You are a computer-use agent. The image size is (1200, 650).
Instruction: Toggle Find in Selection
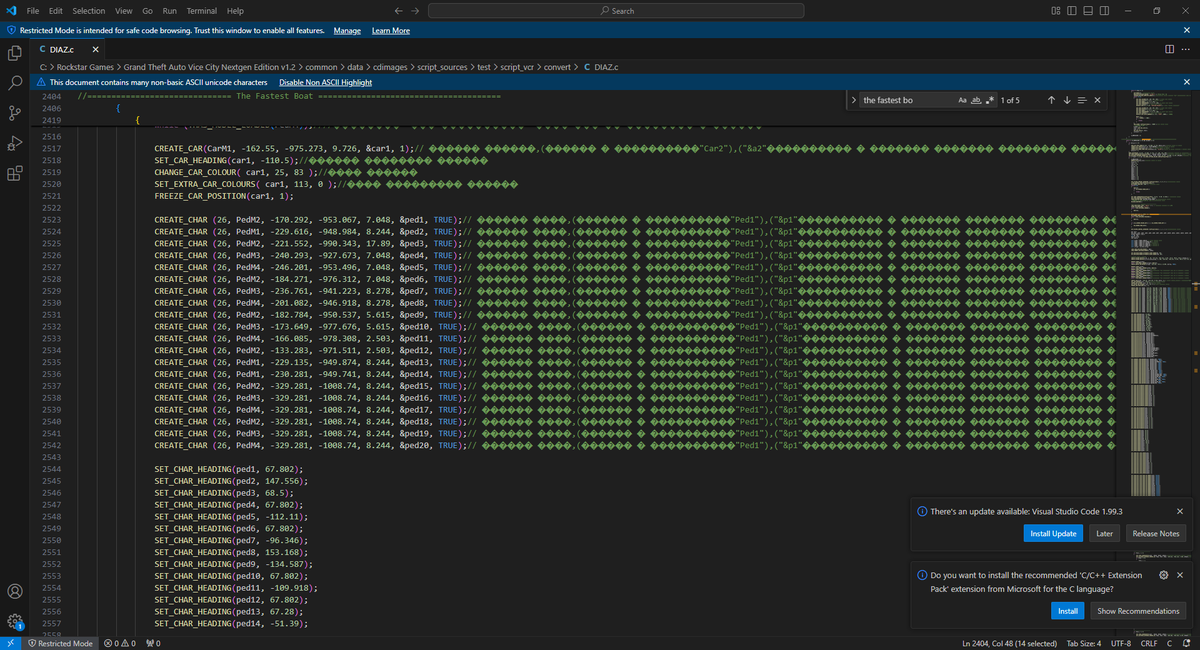pyautogui.click(x=1081, y=100)
